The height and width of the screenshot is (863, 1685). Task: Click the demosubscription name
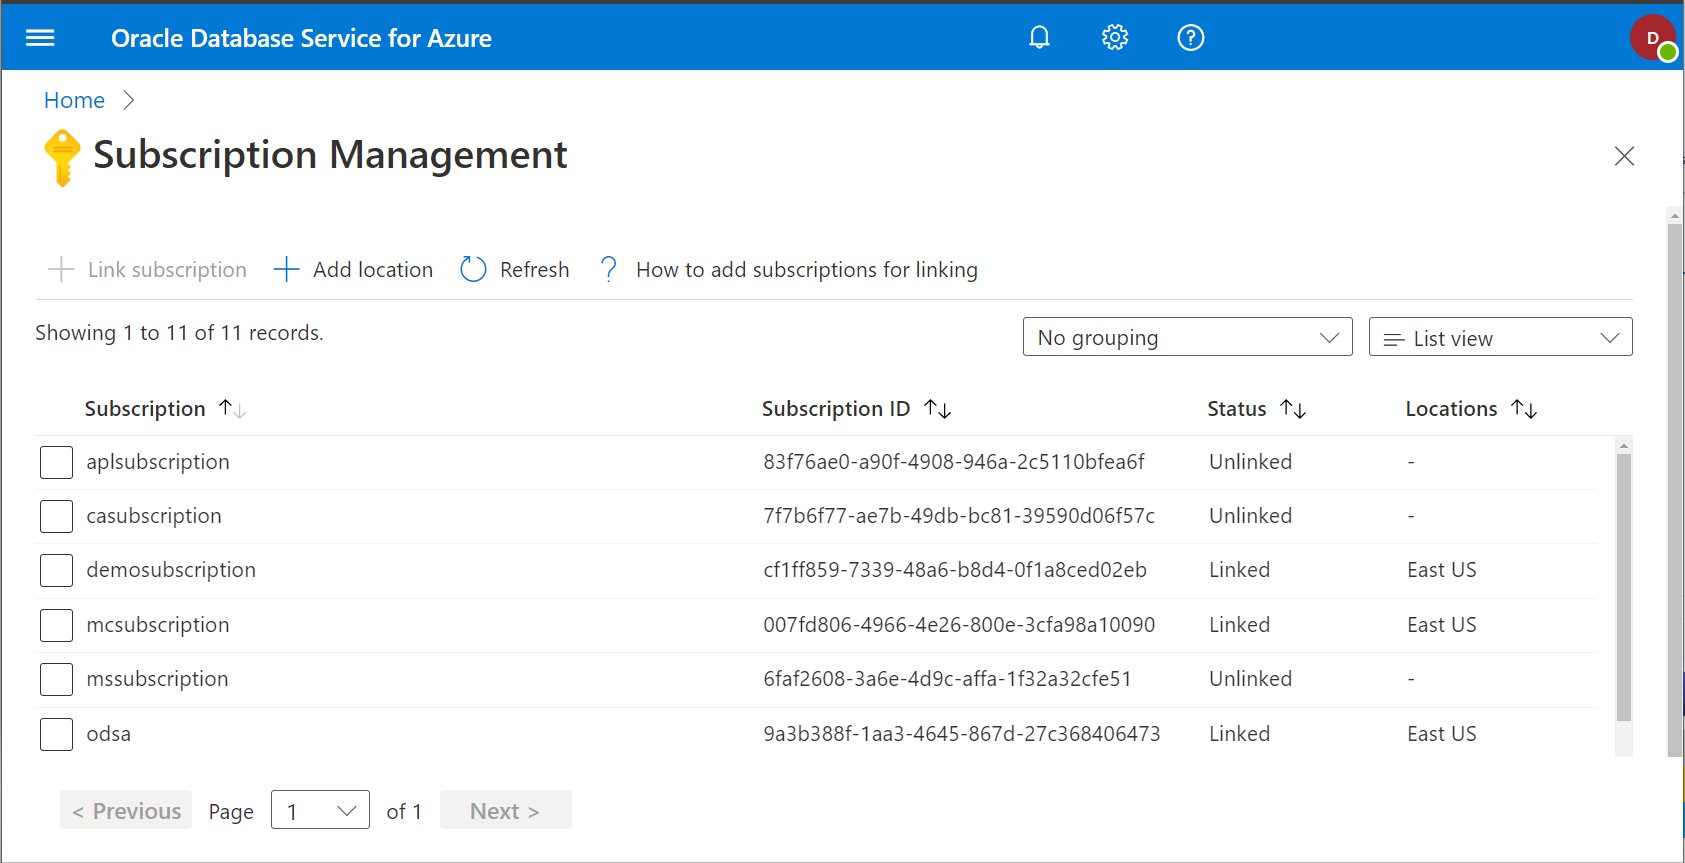click(x=171, y=570)
